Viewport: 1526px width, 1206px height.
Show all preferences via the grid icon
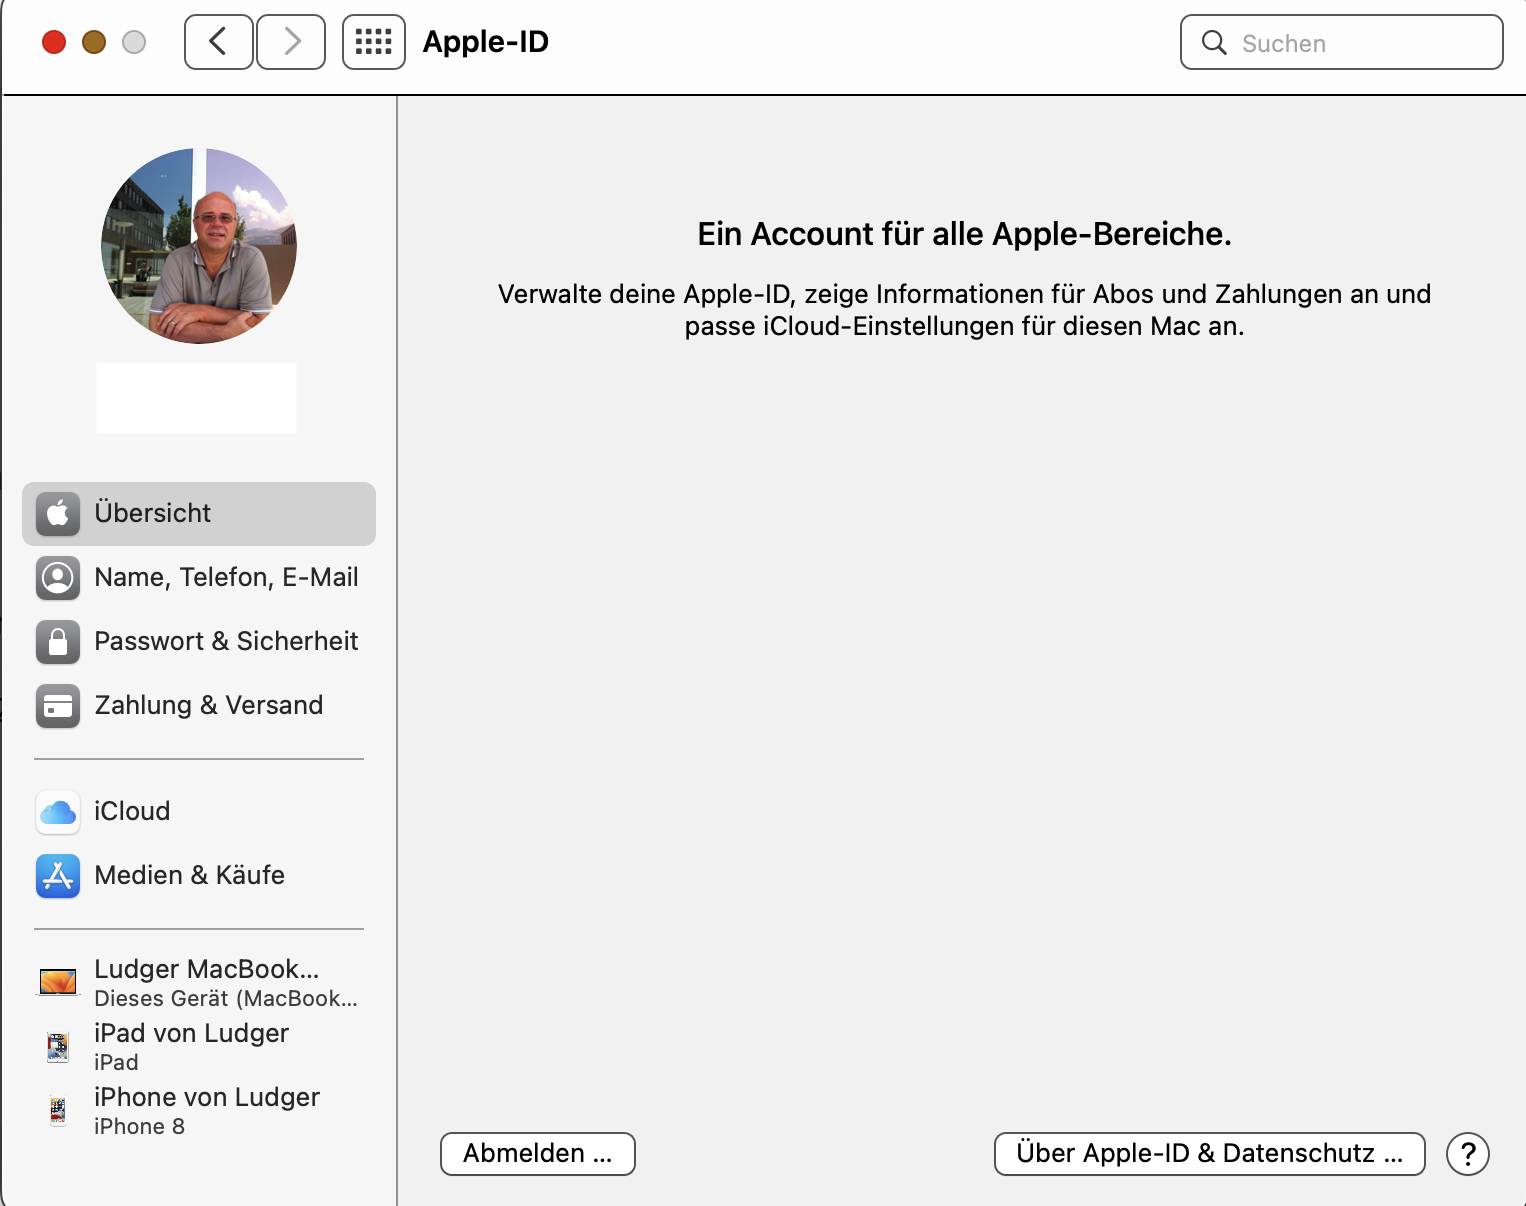(374, 42)
